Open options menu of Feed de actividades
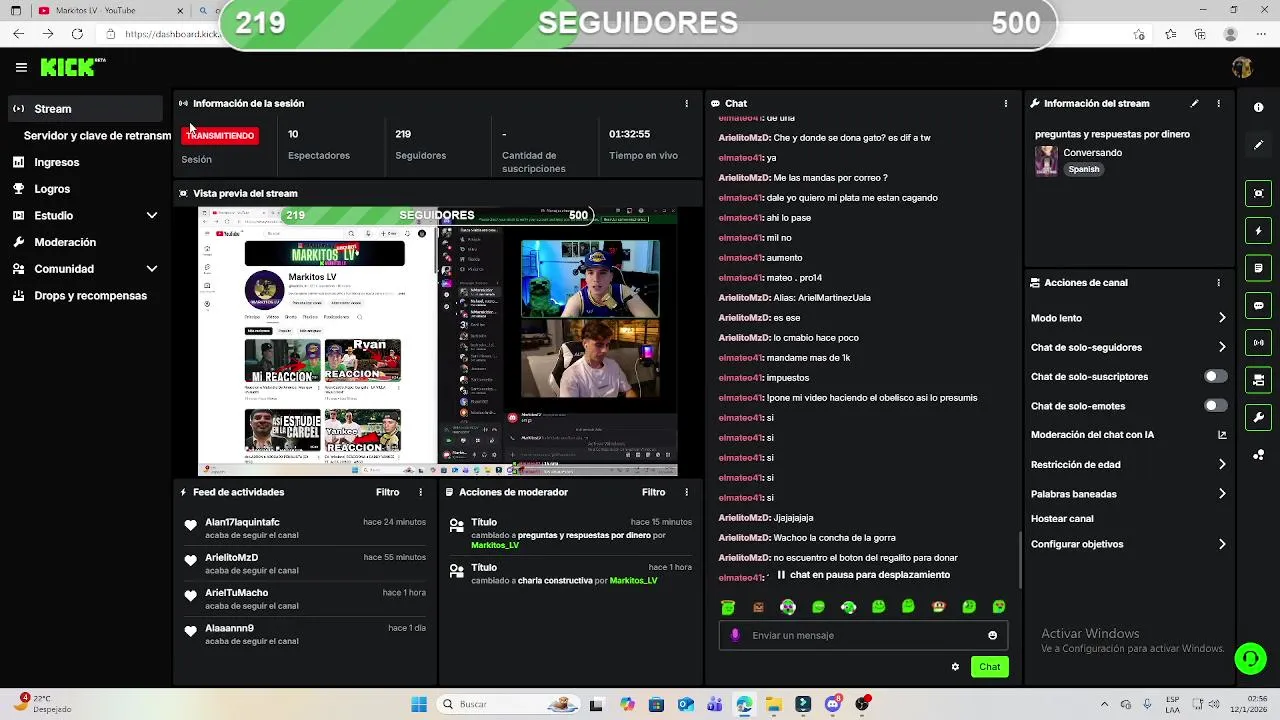The width and height of the screenshot is (1280, 720). pyautogui.click(x=420, y=492)
